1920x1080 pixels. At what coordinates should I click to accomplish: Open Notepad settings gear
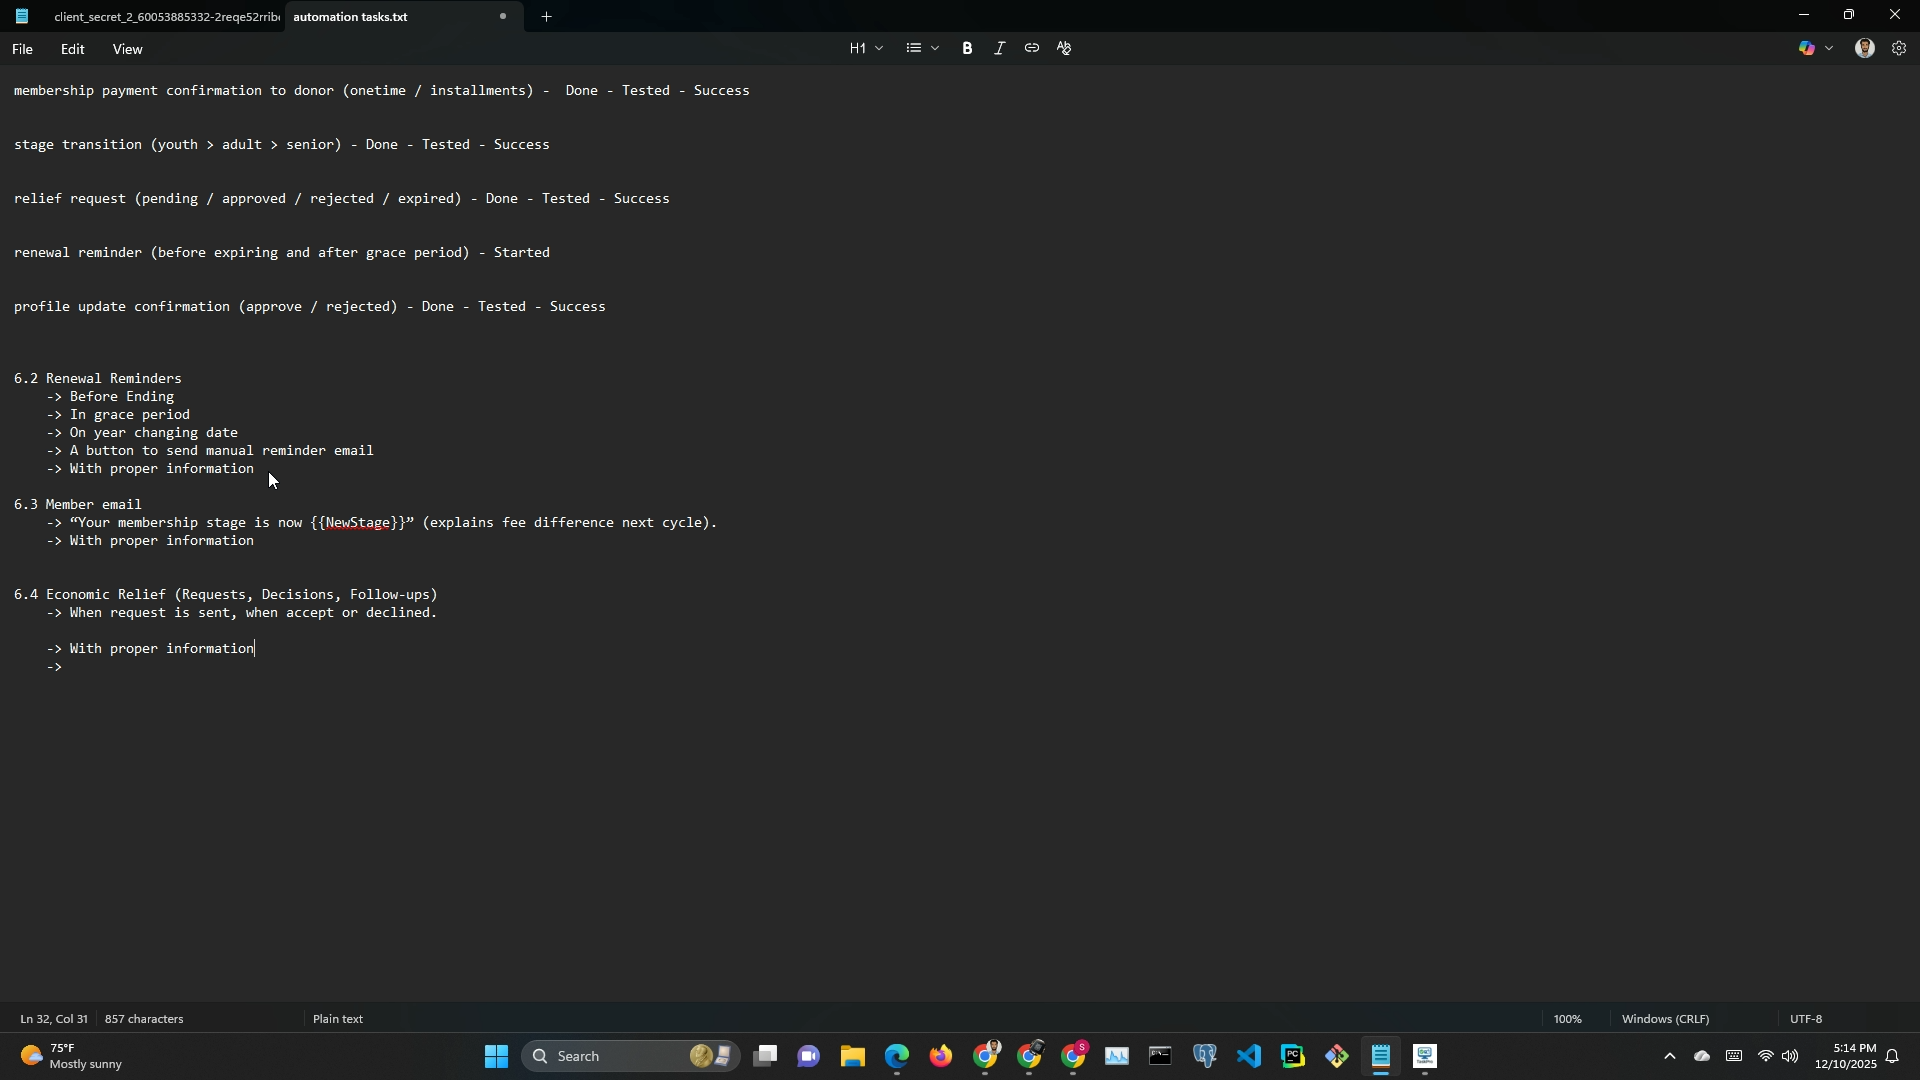(1899, 48)
